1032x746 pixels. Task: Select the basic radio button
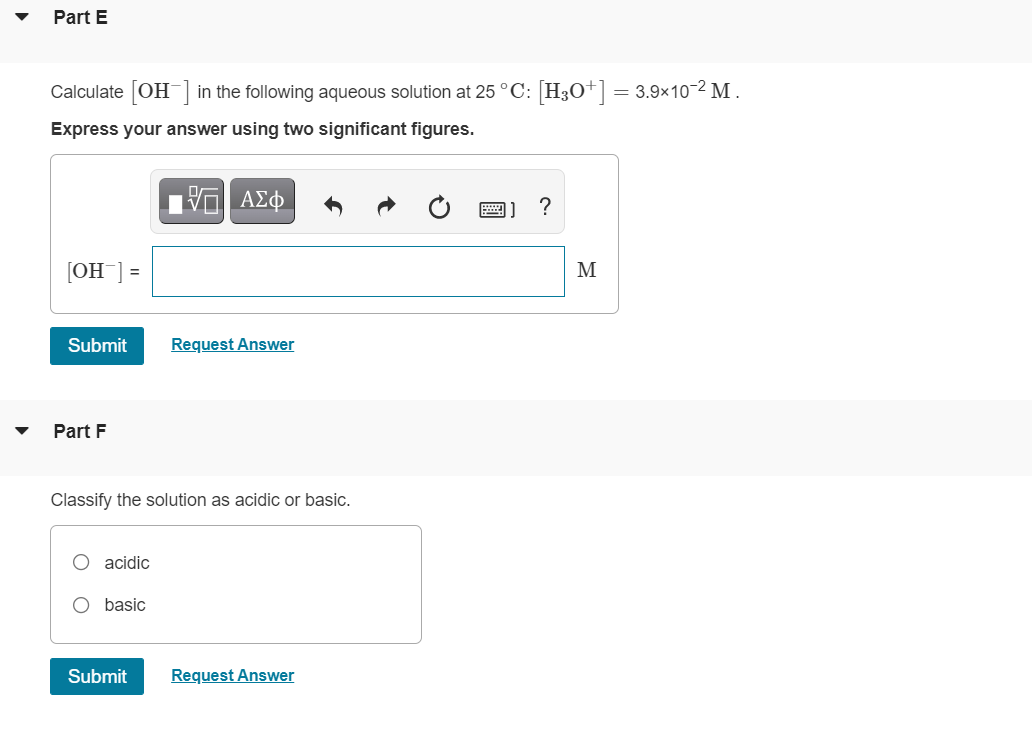click(x=81, y=604)
